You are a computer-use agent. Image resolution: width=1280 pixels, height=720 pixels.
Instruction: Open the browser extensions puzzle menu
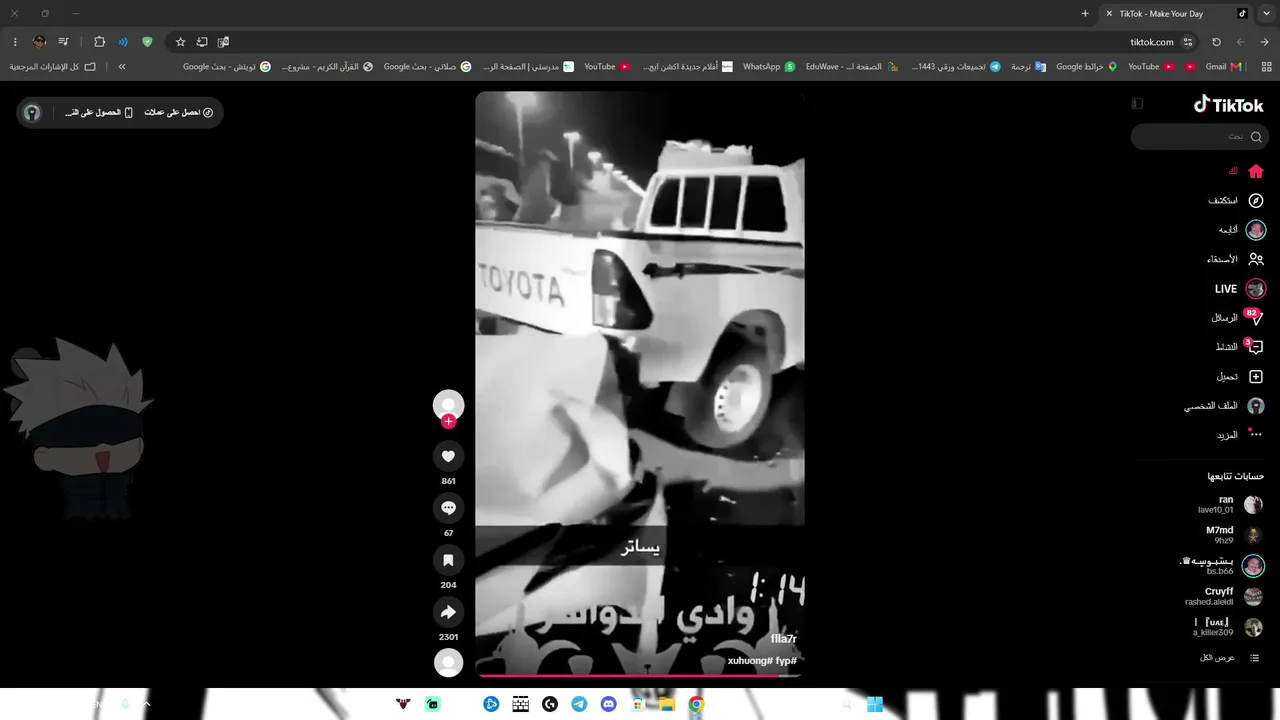coord(99,42)
